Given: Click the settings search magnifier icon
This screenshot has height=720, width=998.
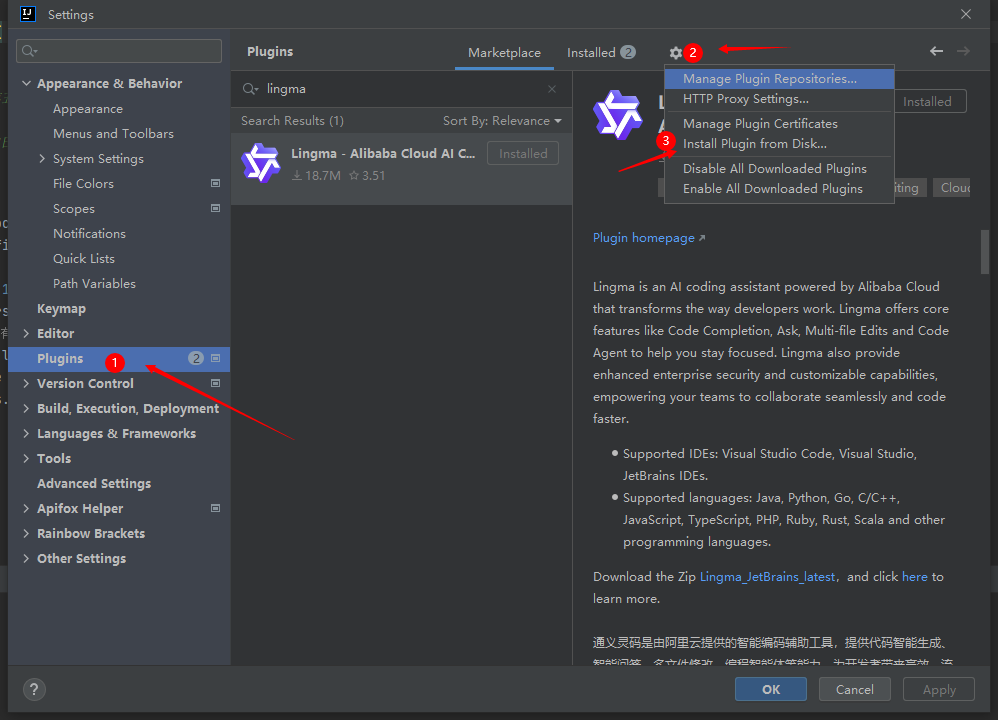Looking at the screenshot, I should tap(29, 51).
